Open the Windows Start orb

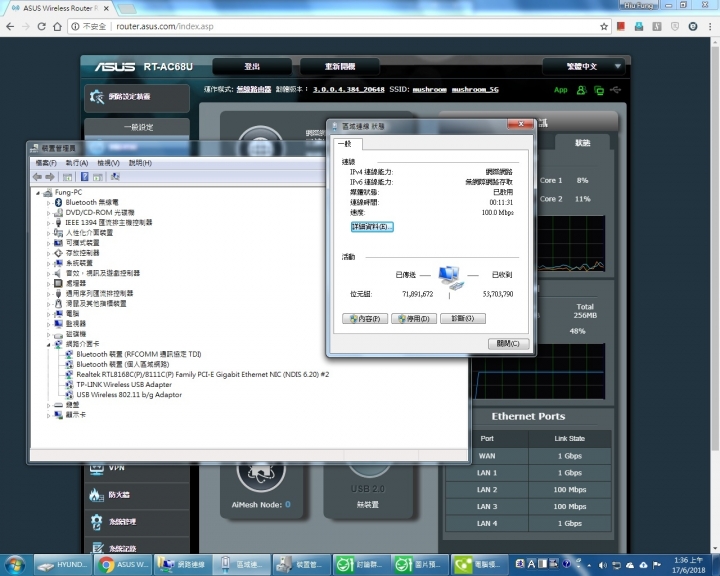15,565
